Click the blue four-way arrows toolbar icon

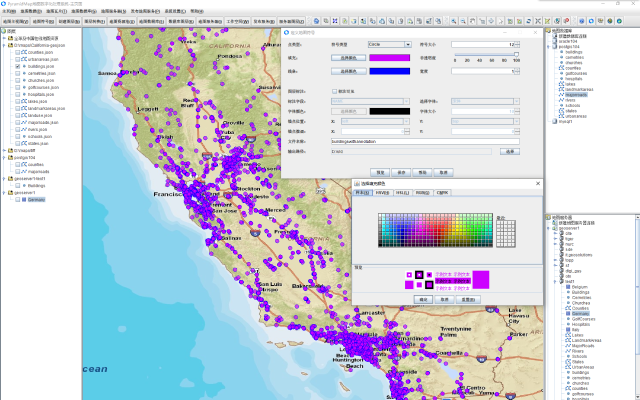tap(491, 21)
